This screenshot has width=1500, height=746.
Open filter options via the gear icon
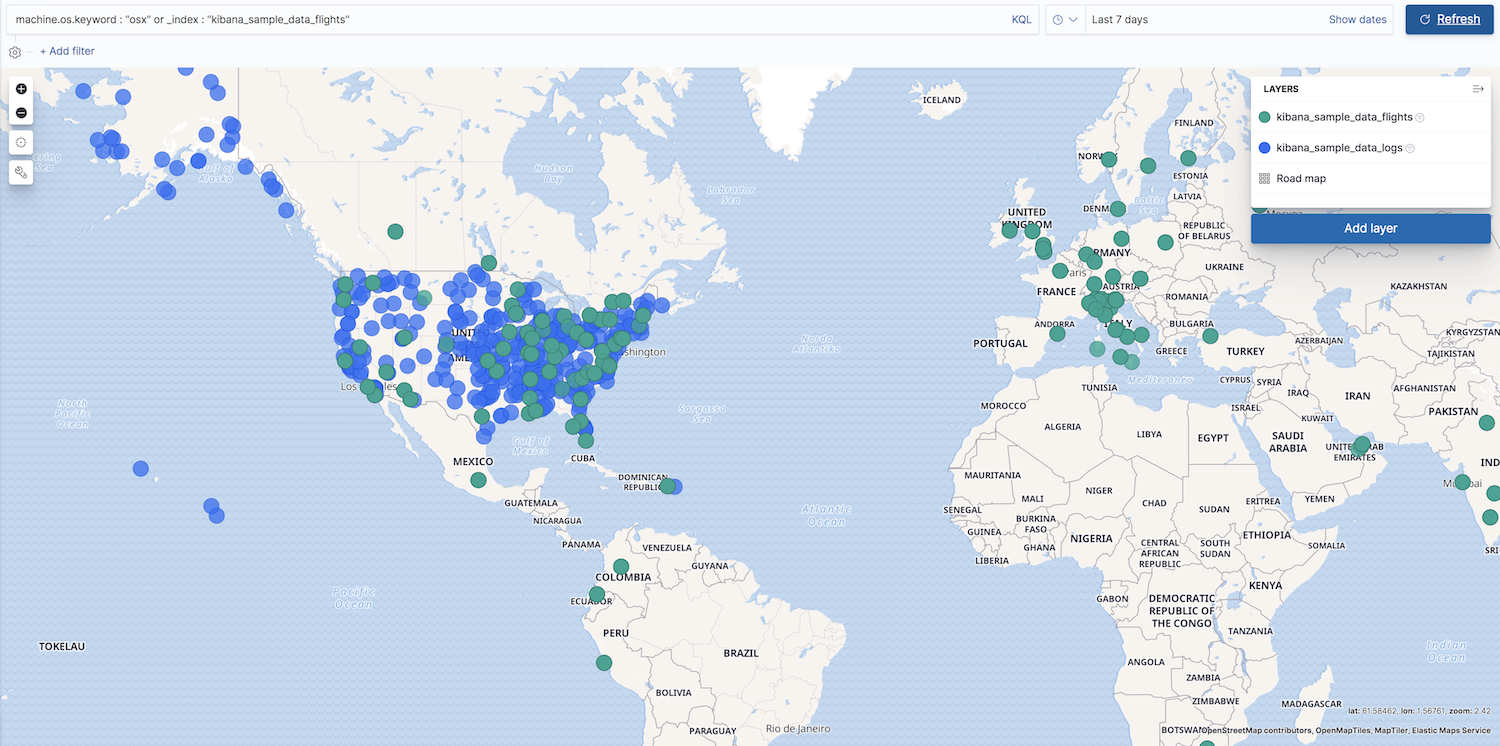point(14,50)
